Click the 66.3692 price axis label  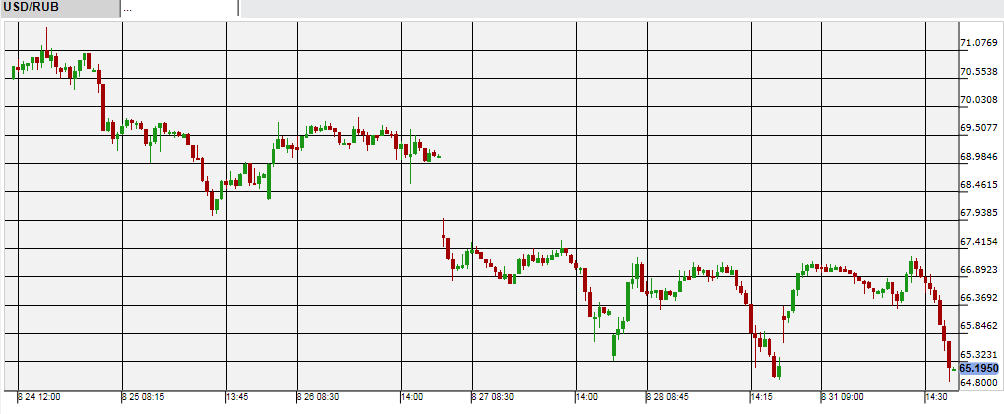[x=978, y=298]
